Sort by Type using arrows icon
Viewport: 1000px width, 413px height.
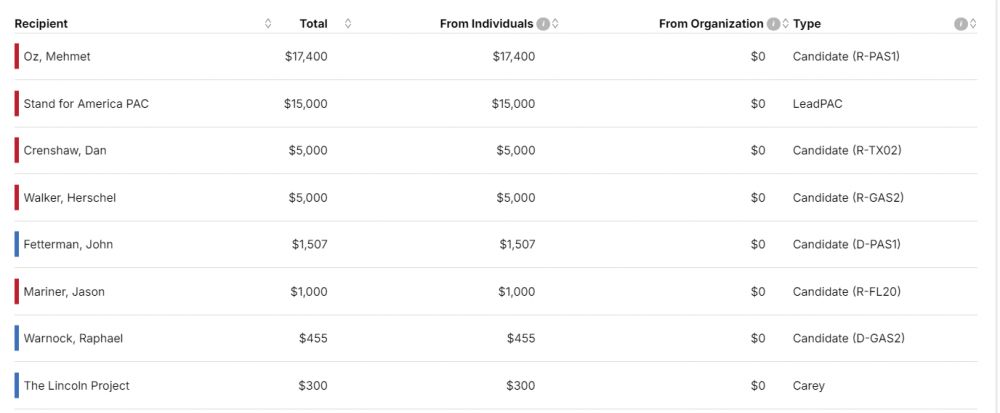tap(973, 24)
